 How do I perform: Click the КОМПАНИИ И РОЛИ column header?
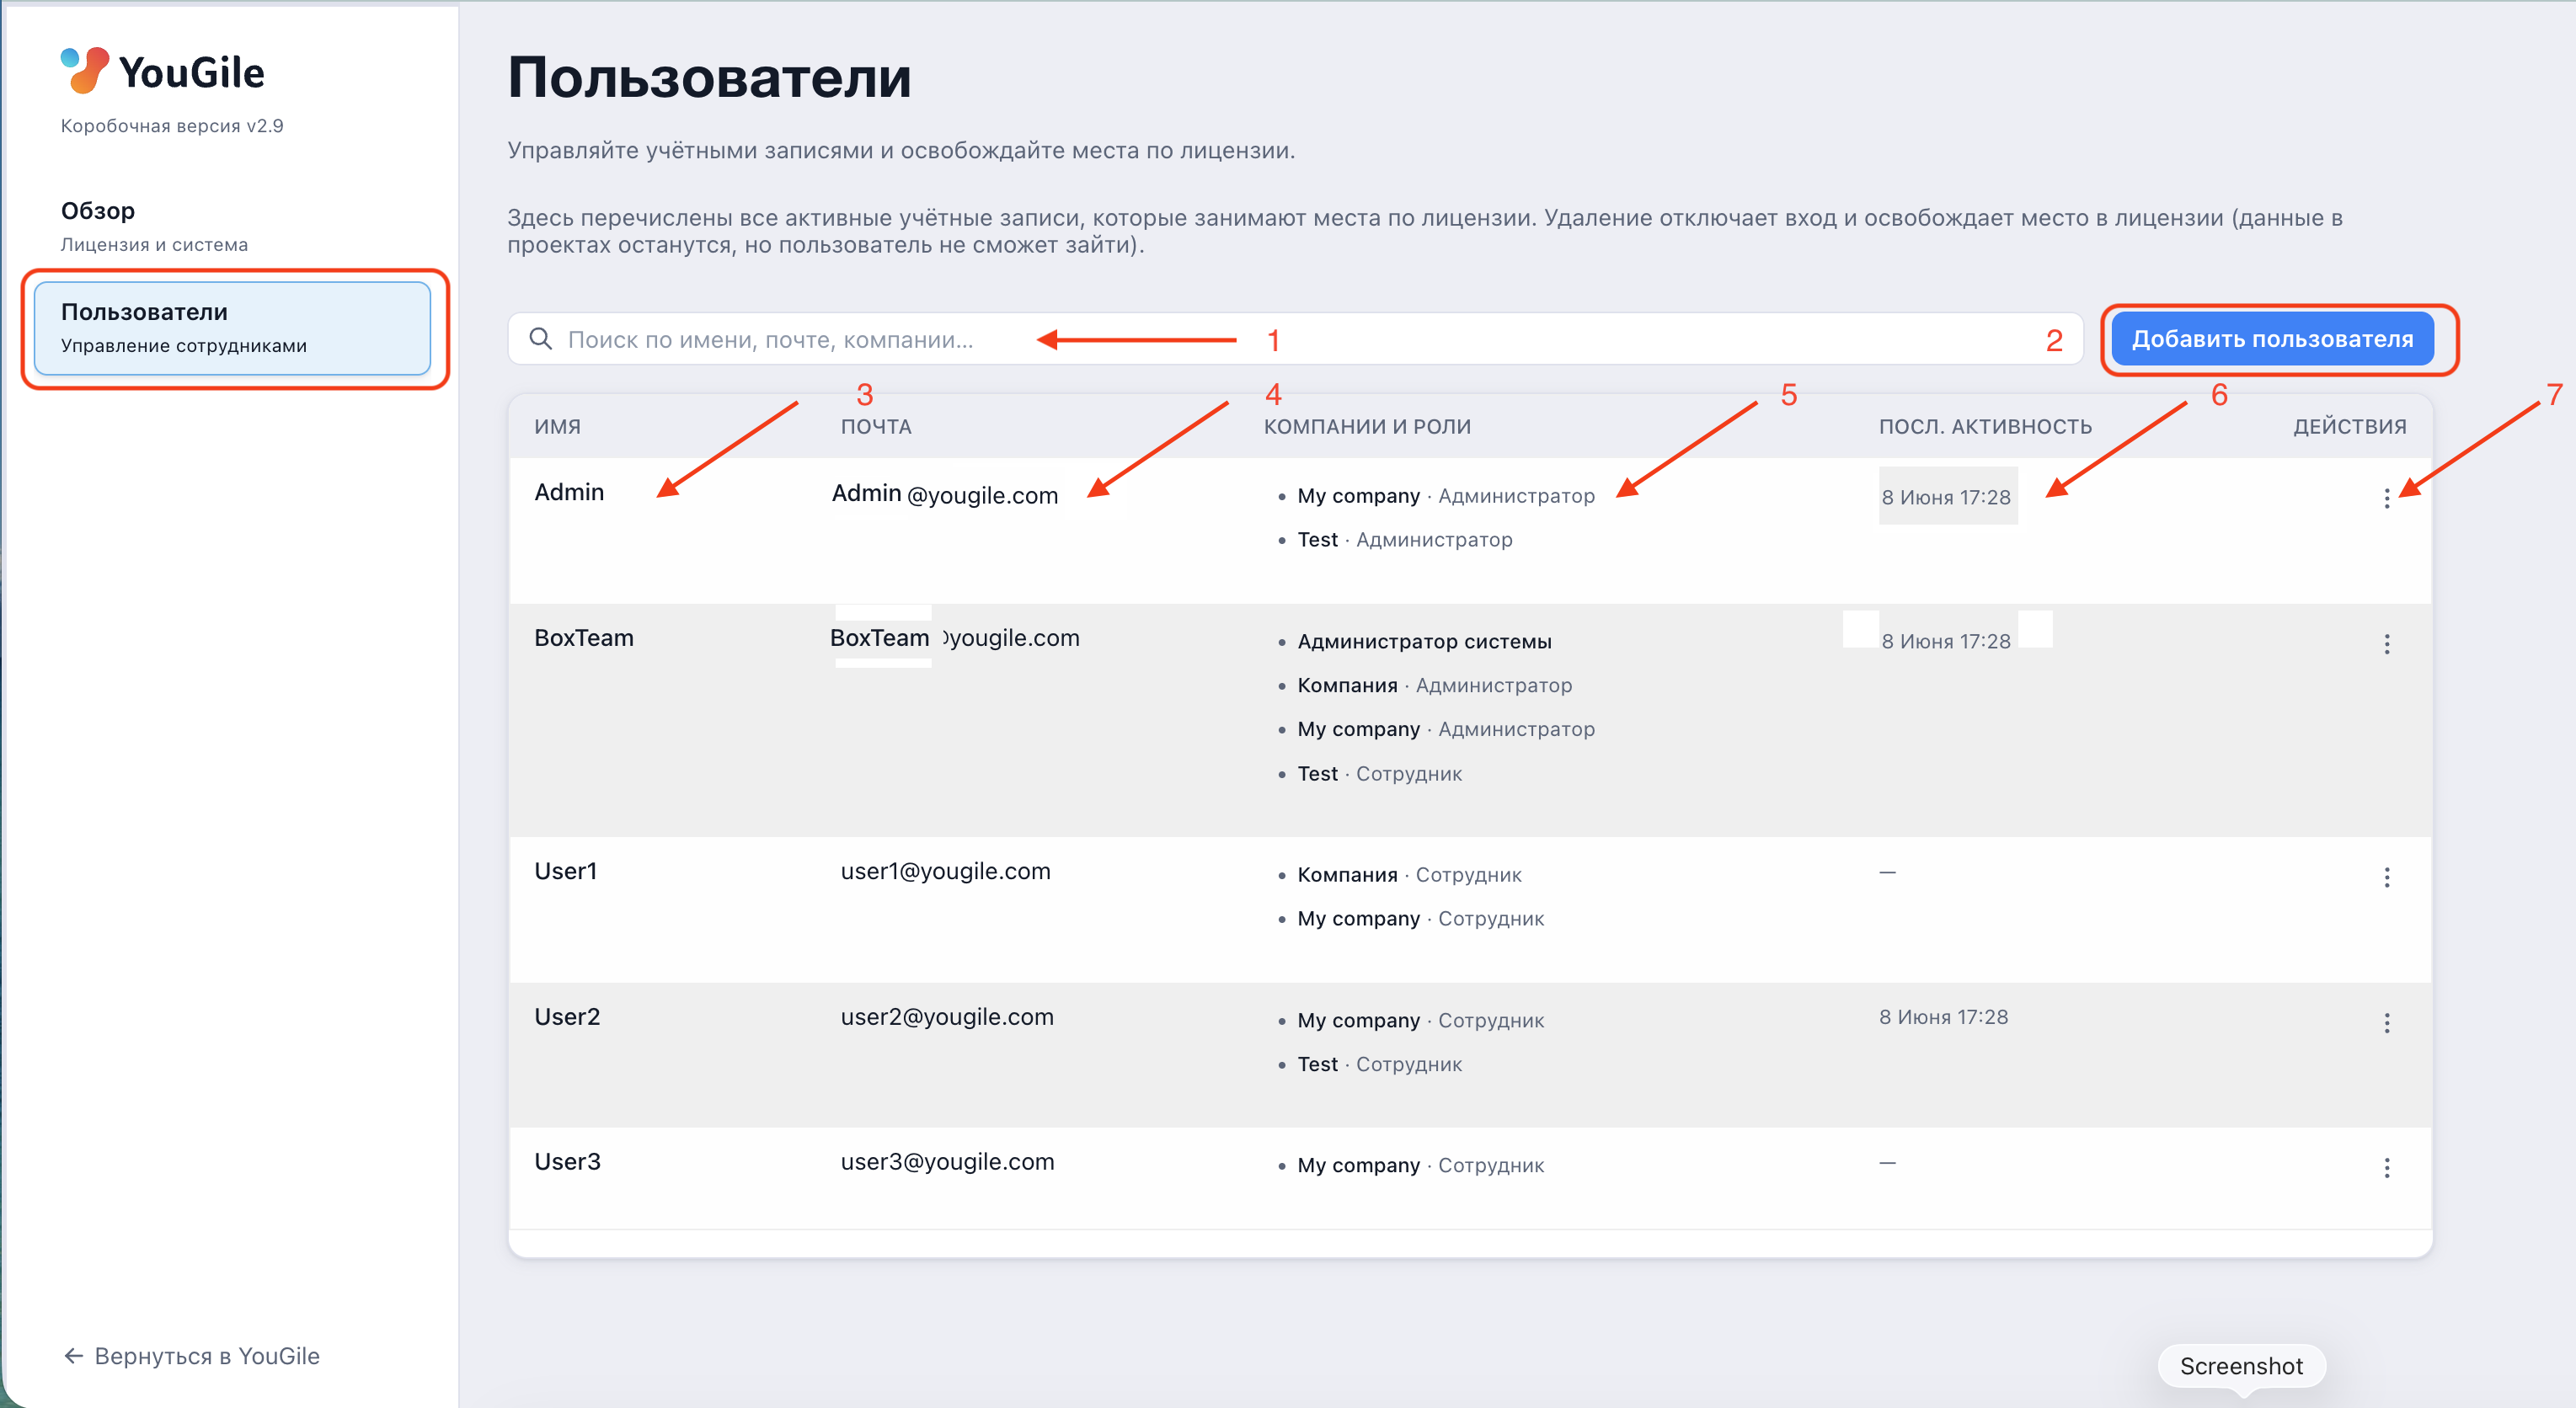coord(1367,427)
